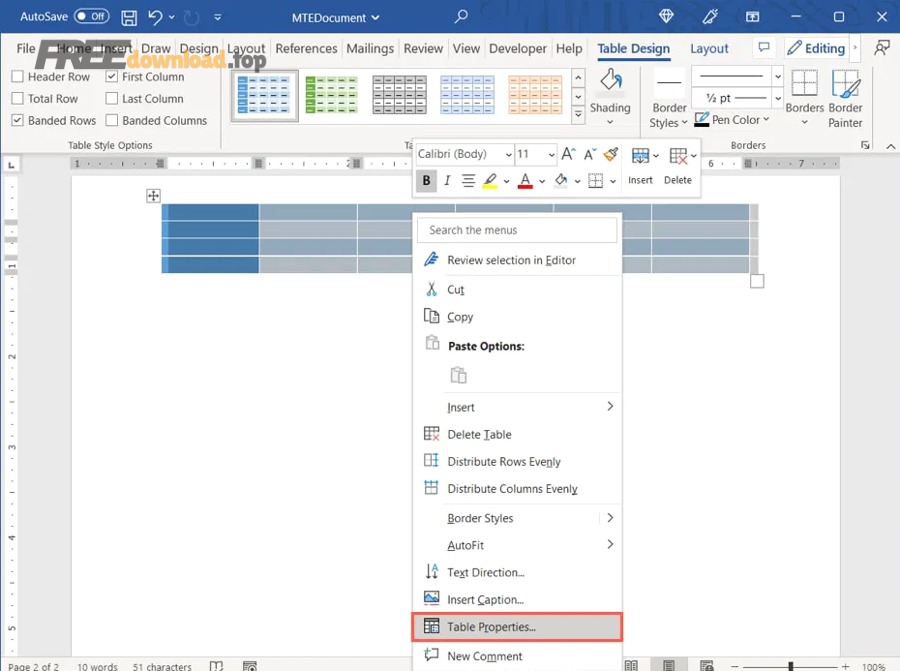Click the 10 words status bar count
Viewport: 900px width, 671px height.
[x=97, y=666]
